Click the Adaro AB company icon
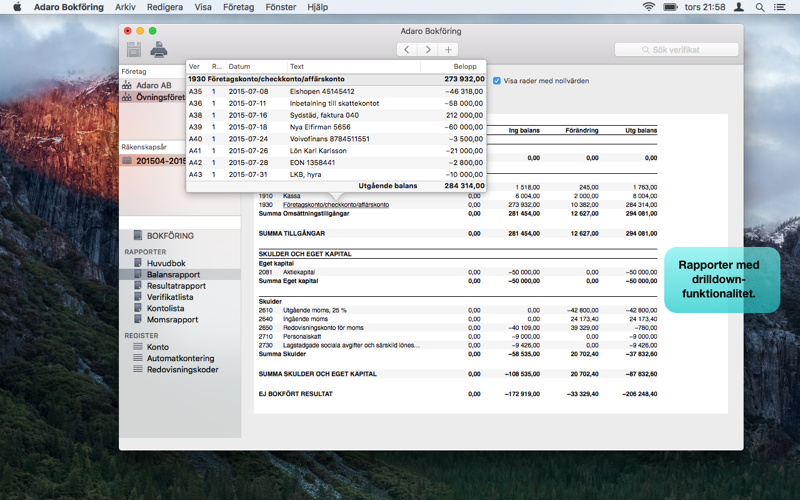 click(127, 85)
